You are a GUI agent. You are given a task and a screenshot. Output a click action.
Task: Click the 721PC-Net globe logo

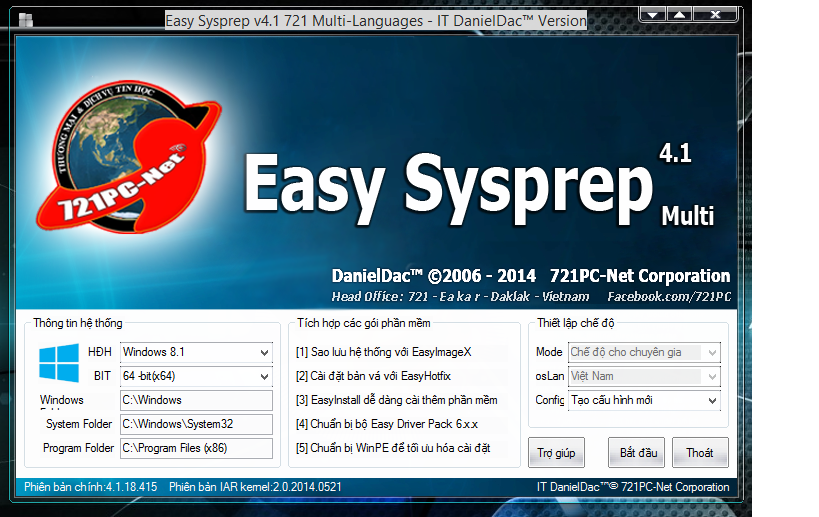[129, 157]
